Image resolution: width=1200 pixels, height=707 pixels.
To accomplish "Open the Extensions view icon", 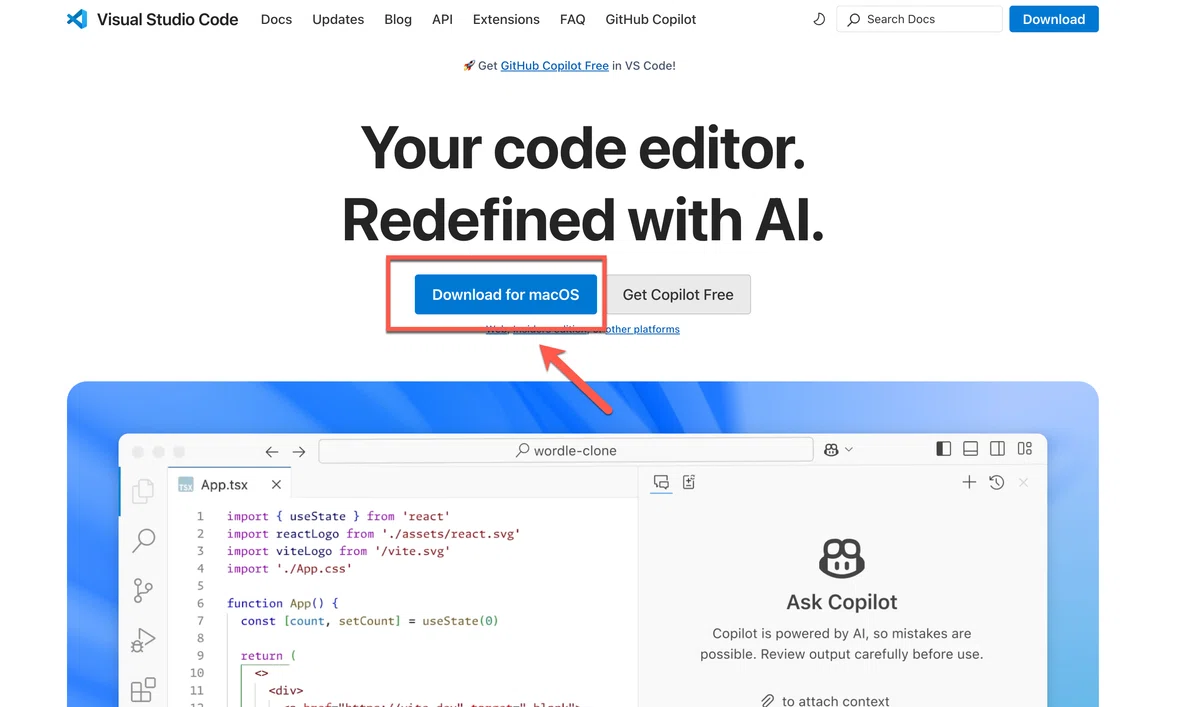I will pos(144,689).
